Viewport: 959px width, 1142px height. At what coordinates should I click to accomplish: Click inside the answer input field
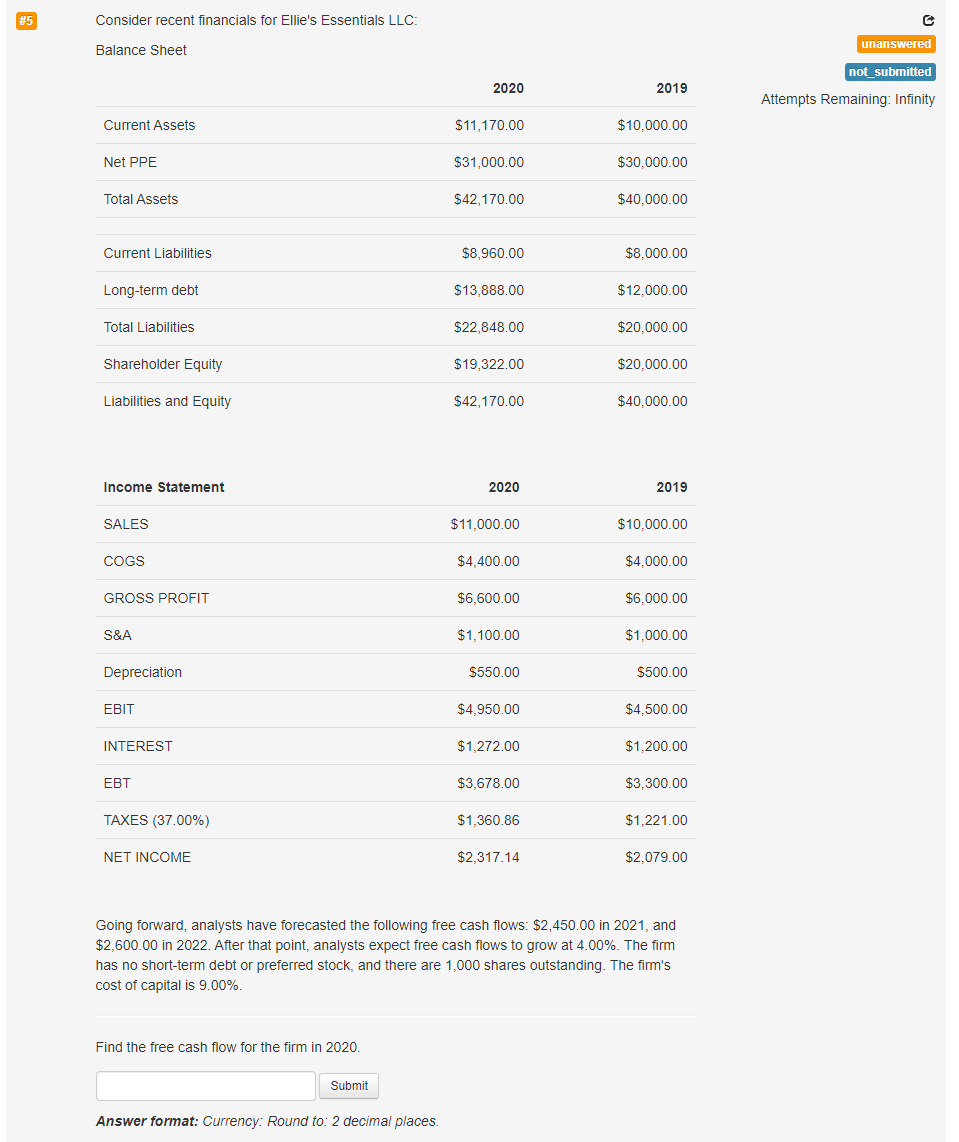click(205, 1085)
